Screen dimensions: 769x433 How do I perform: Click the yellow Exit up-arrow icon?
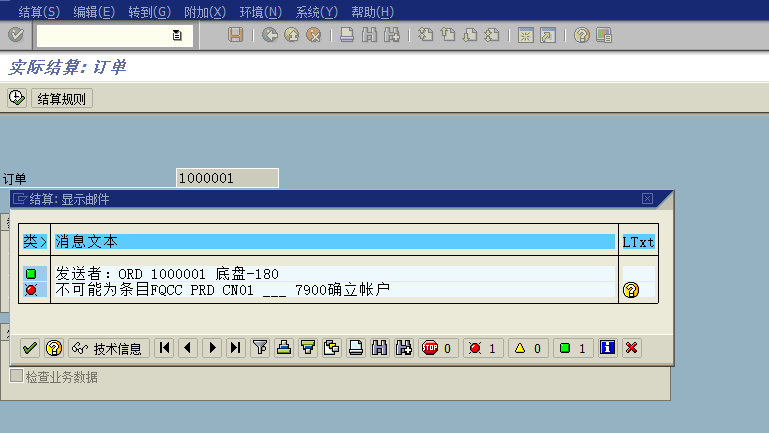[x=292, y=35]
